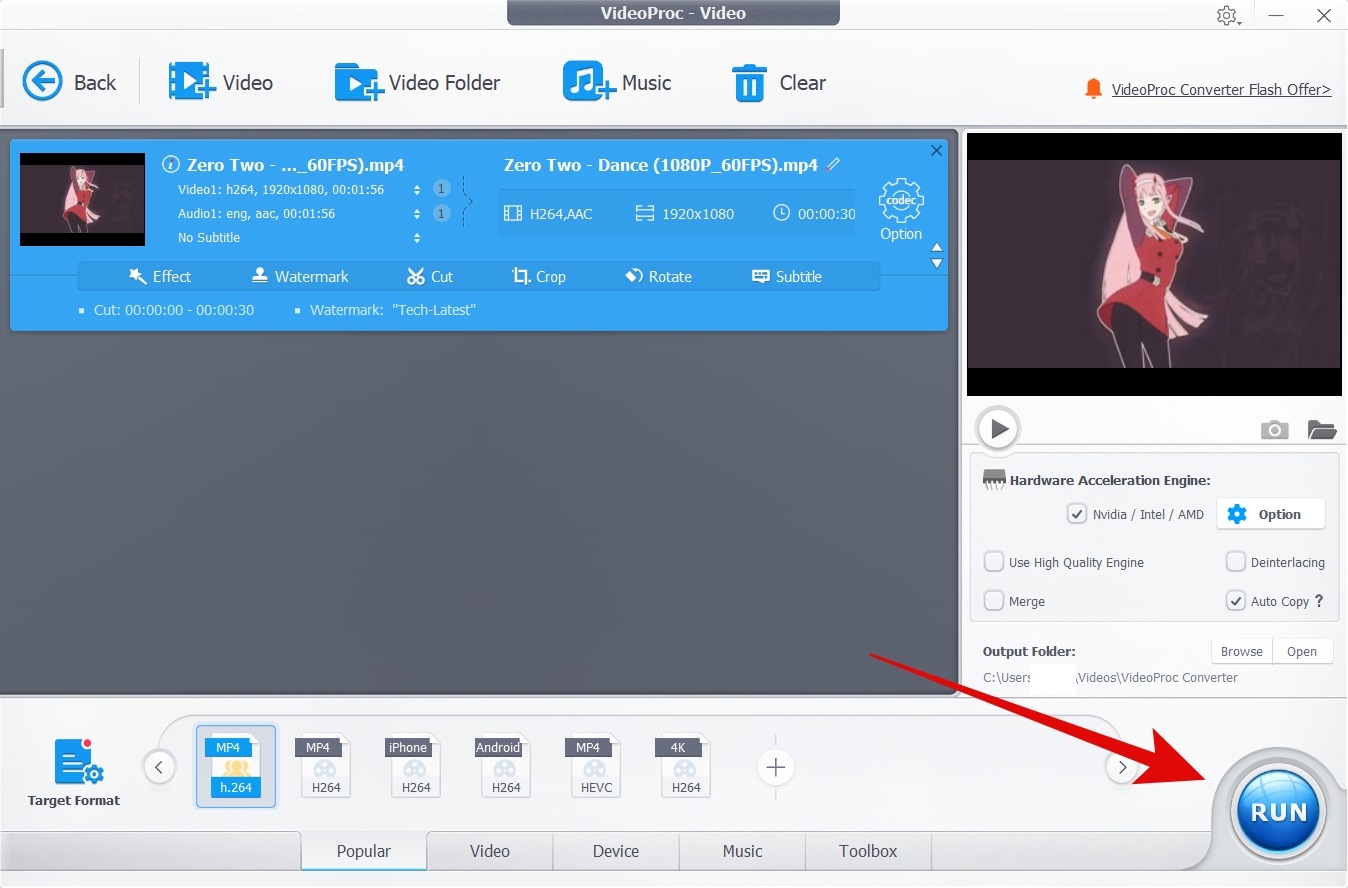Toggle the Auto Copy checkbox

1236,601
